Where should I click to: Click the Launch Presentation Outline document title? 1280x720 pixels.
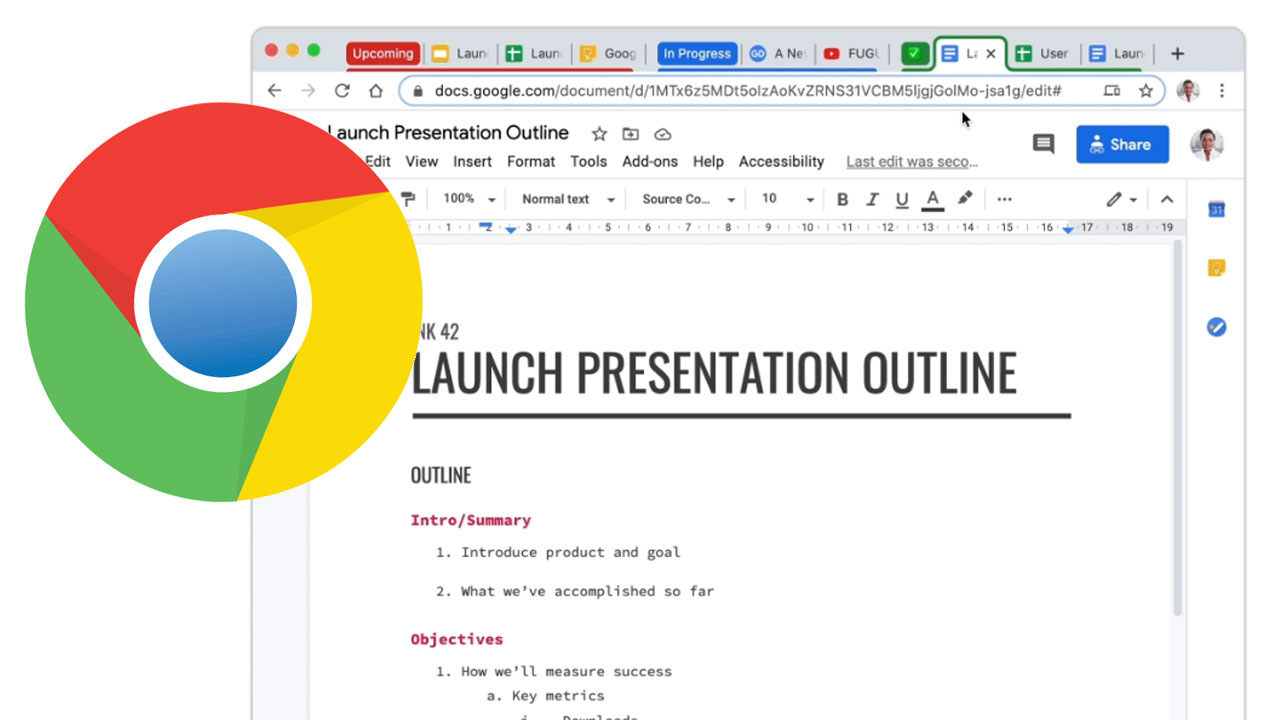pos(448,133)
